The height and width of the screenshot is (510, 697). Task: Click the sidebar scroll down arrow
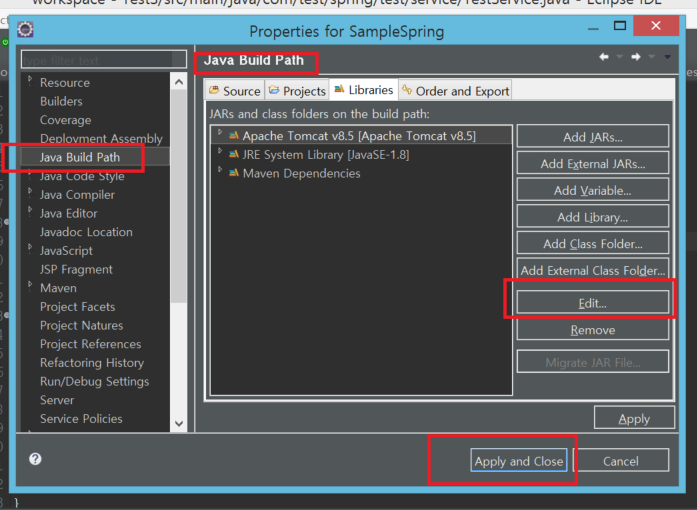[179, 423]
